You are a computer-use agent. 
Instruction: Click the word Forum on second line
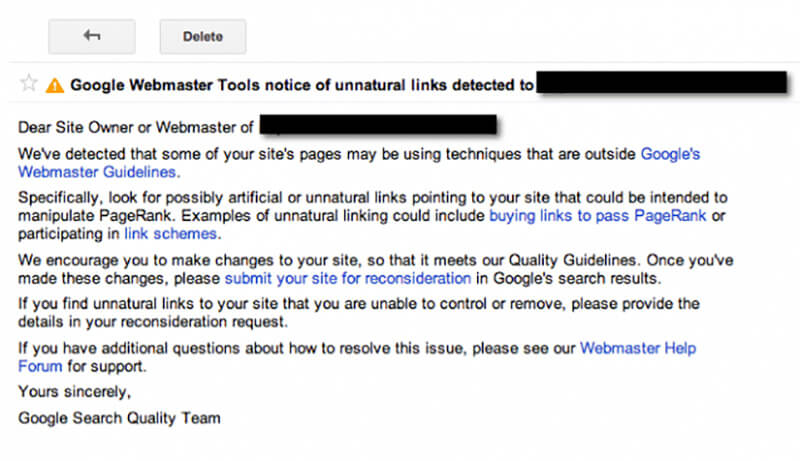tap(40, 366)
